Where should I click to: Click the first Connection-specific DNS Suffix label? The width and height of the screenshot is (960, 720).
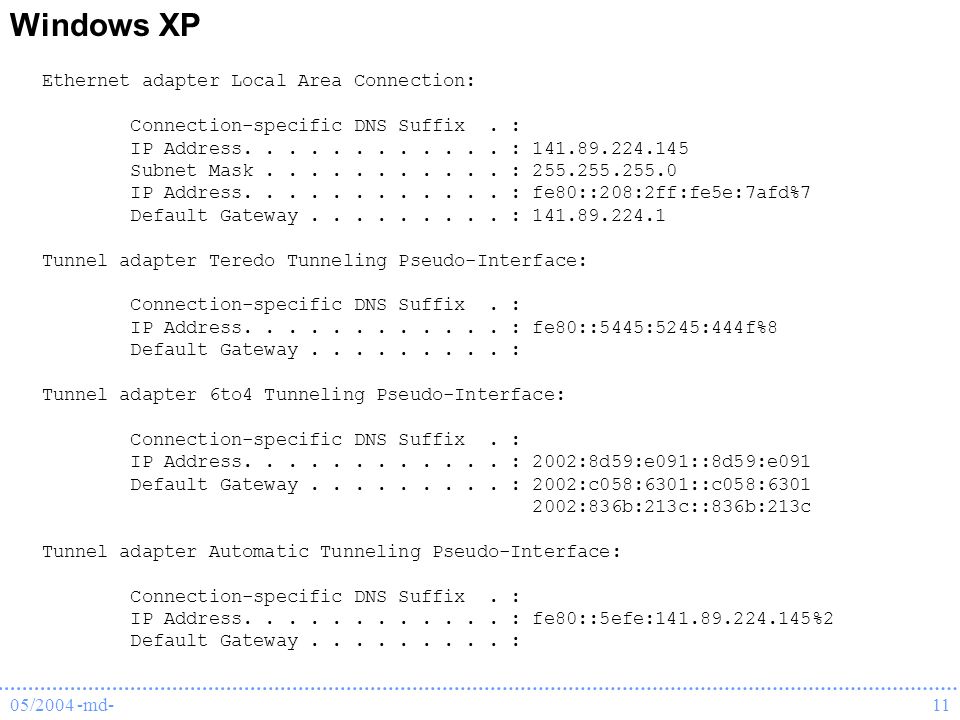click(x=298, y=126)
